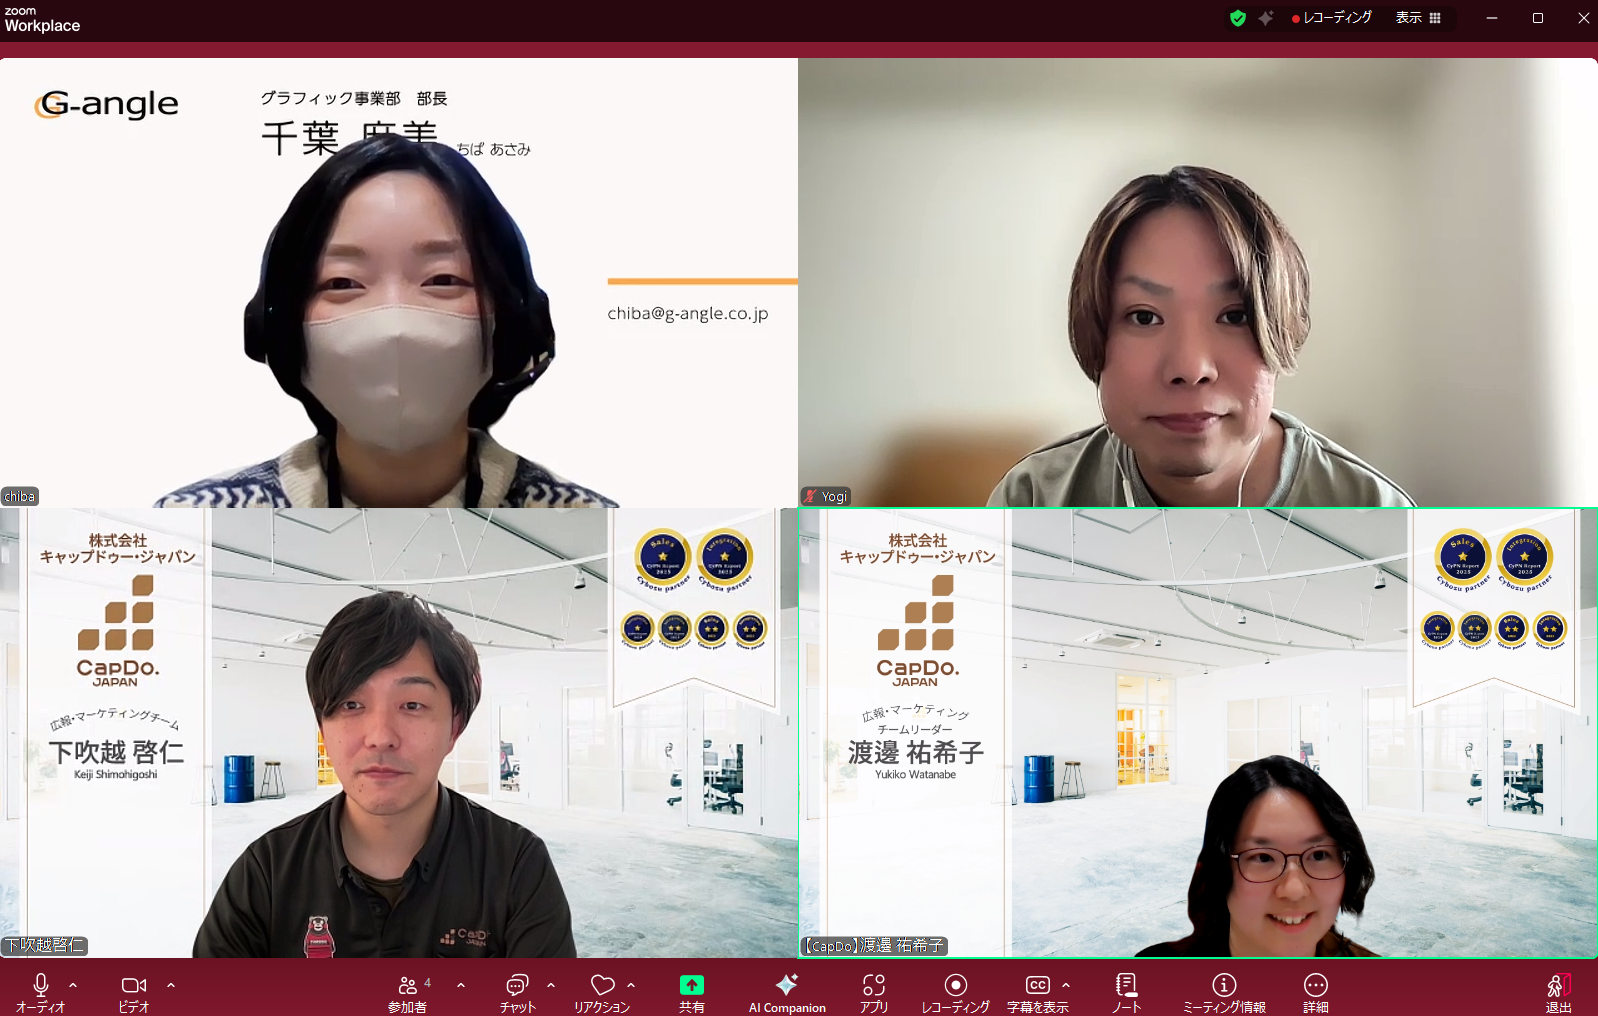Image resolution: width=1598 pixels, height=1016 pixels.
Task: Click the green encryption shield icon
Action: tap(1238, 18)
